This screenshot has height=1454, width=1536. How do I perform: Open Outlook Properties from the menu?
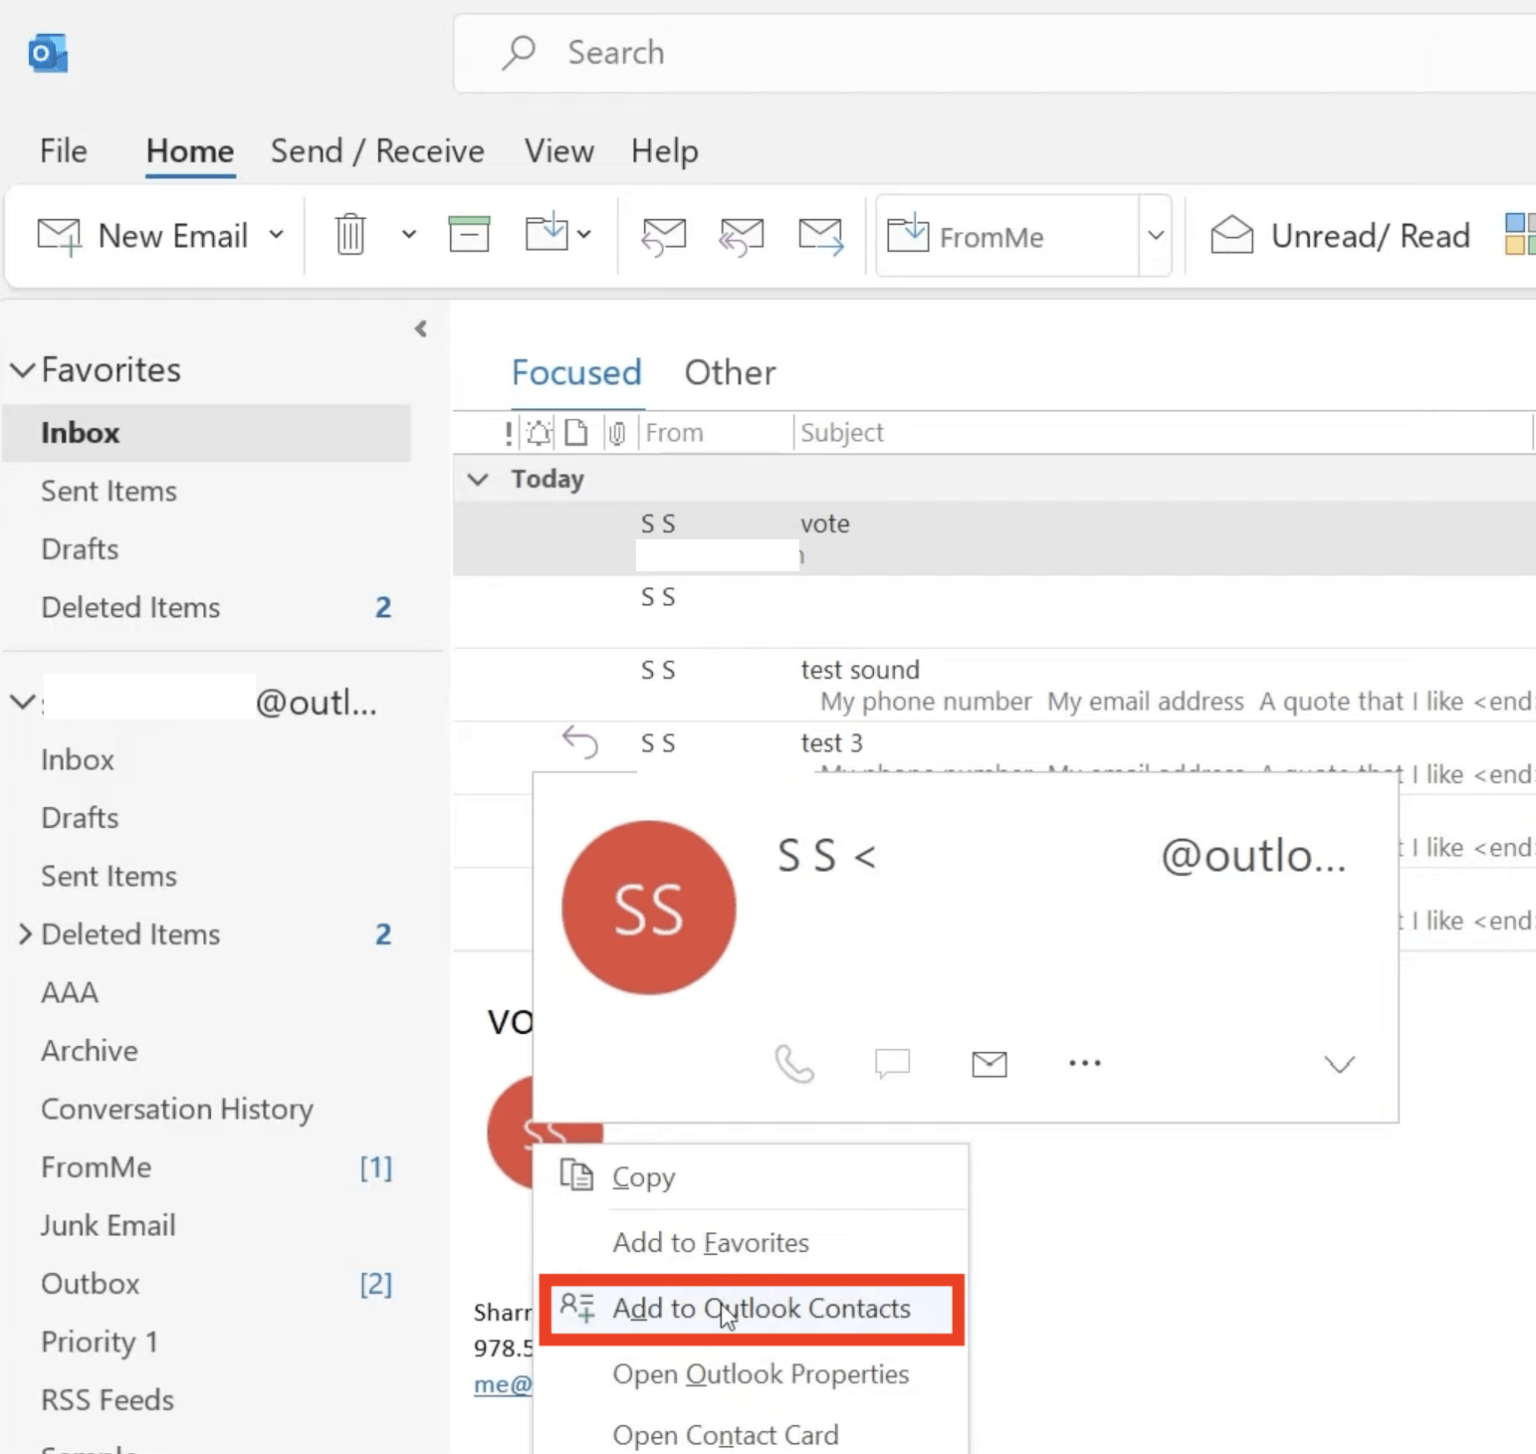pos(760,1374)
